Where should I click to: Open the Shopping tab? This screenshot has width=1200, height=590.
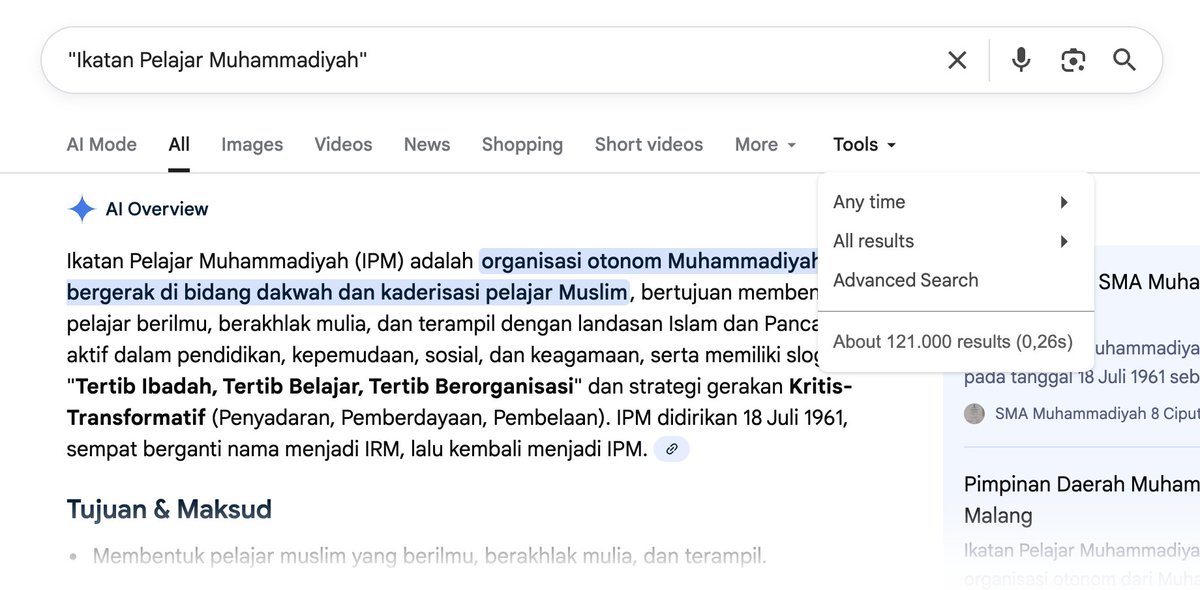click(x=522, y=144)
